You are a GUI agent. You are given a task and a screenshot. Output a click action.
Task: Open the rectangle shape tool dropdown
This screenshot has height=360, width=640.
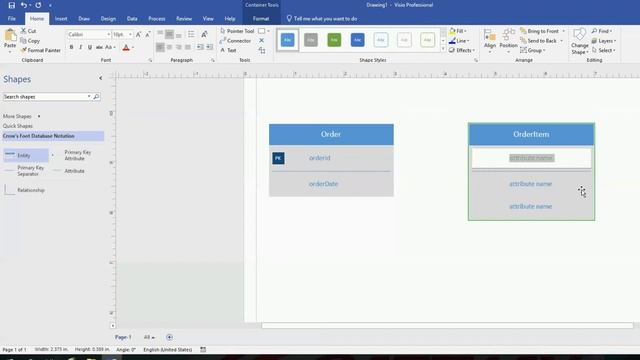[269, 31]
